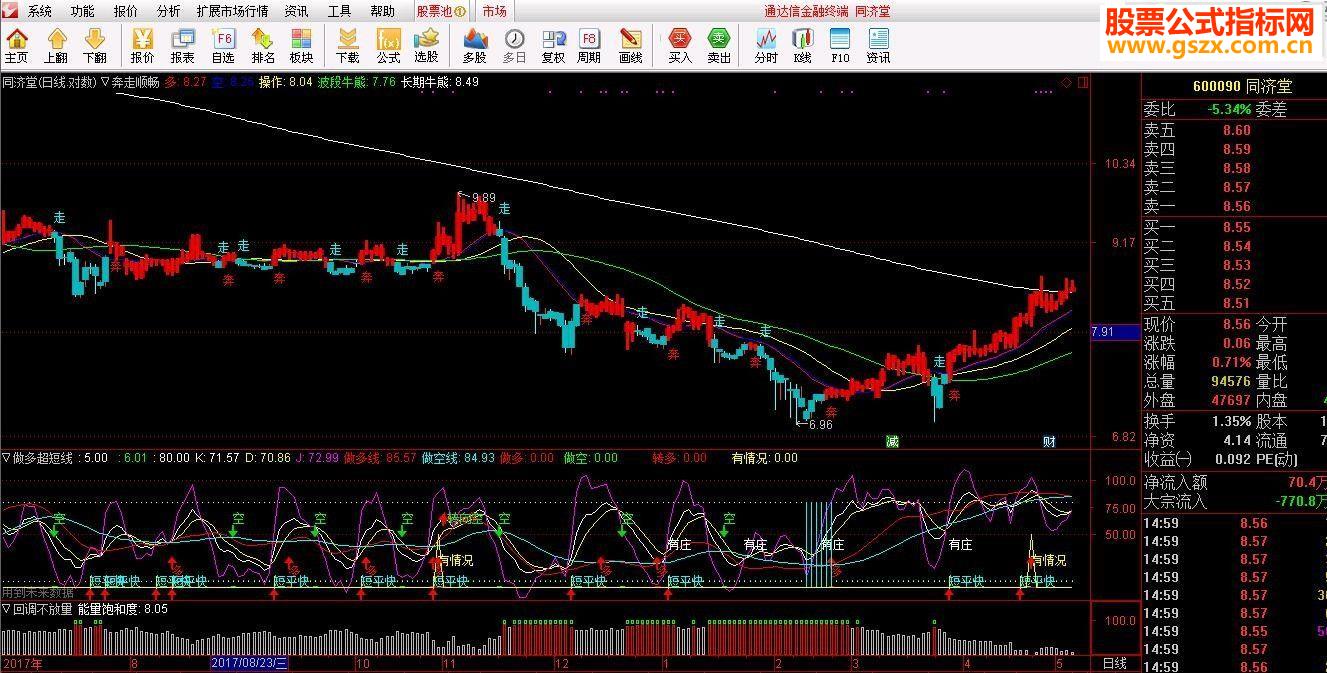
Task: Click the 委比 value -5.34%
Action: point(1229,110)
